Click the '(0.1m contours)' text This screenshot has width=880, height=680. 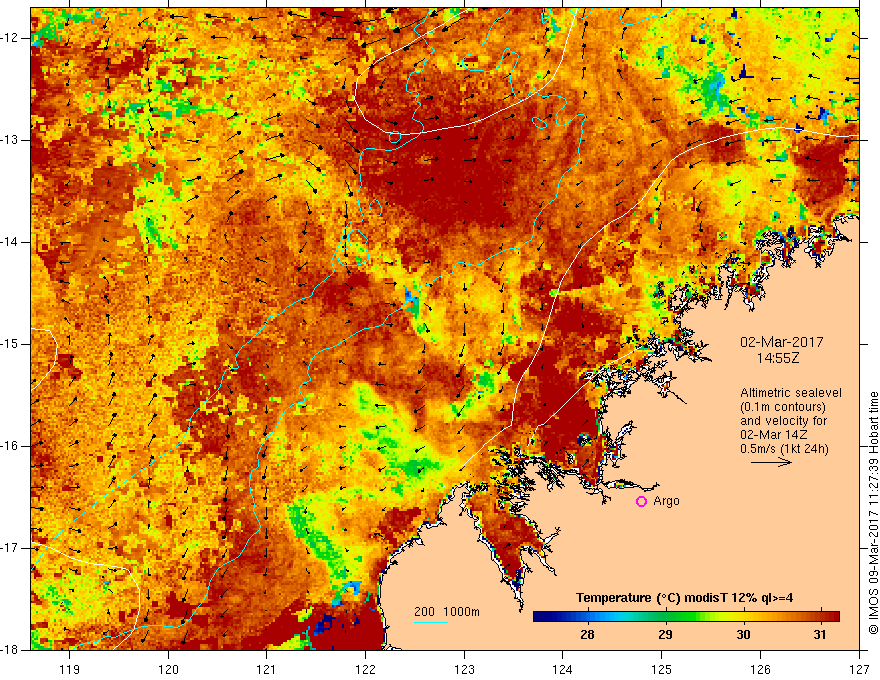783,407
